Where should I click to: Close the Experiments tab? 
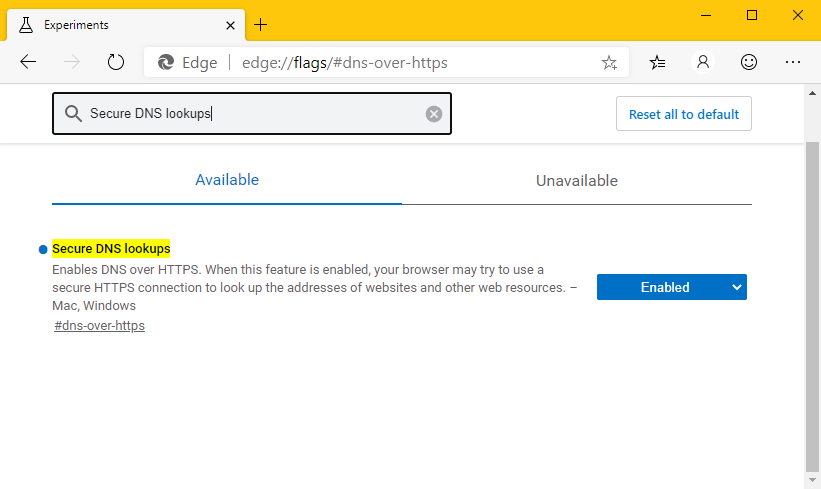point(230,24)
